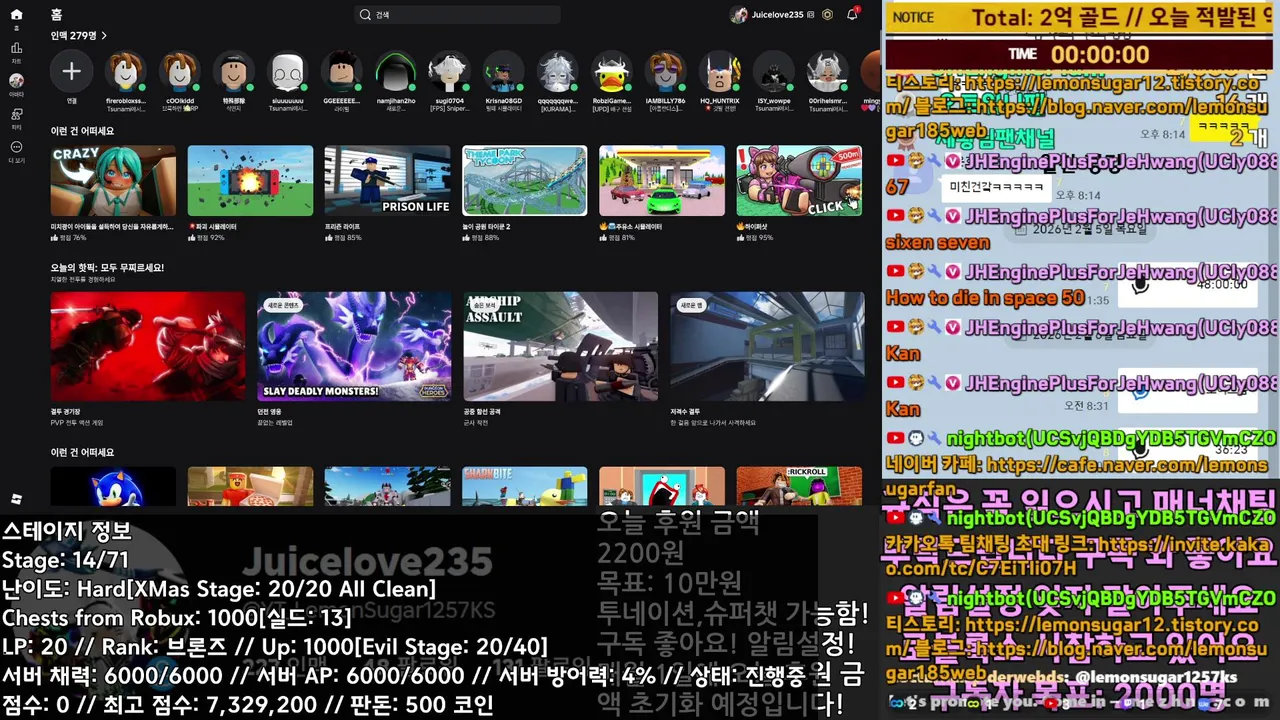Image resolution: width=1280 pixels, height=720 pixels.
Task: Click the 홈 page heading
Action: tap(57, 15)
